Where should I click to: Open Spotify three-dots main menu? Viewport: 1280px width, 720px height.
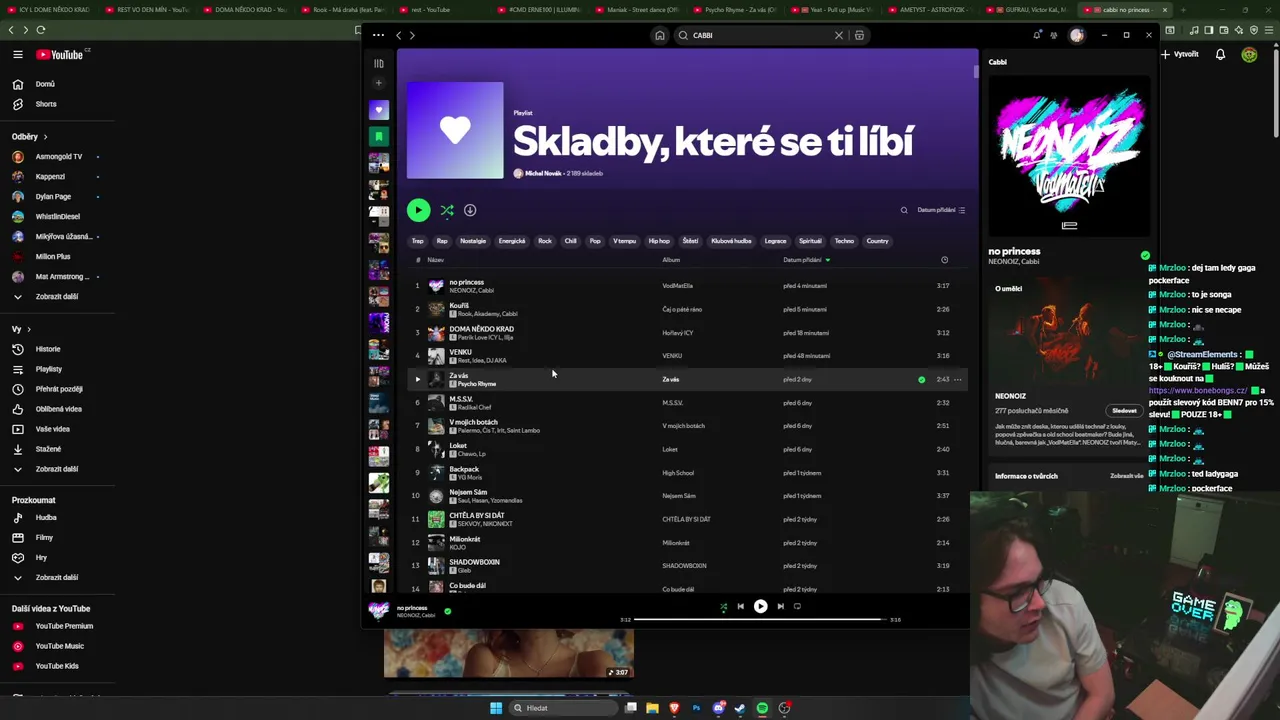click(x=378, y=35)
